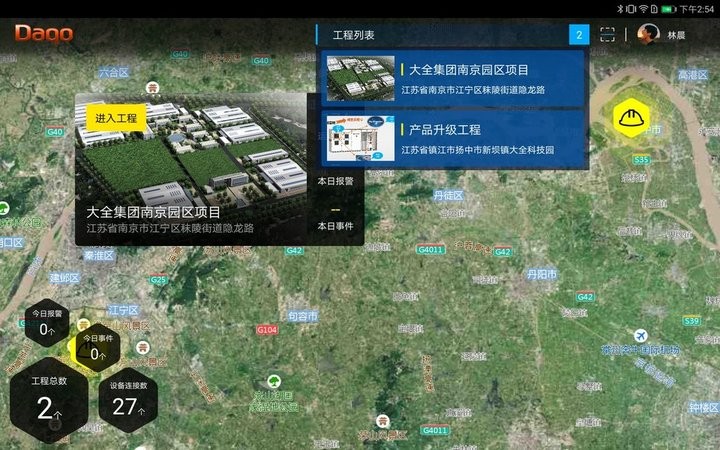This screenshot has height=450, width=720.
Task: Click the 高港区 map label
Action: [x=693, y=74]
